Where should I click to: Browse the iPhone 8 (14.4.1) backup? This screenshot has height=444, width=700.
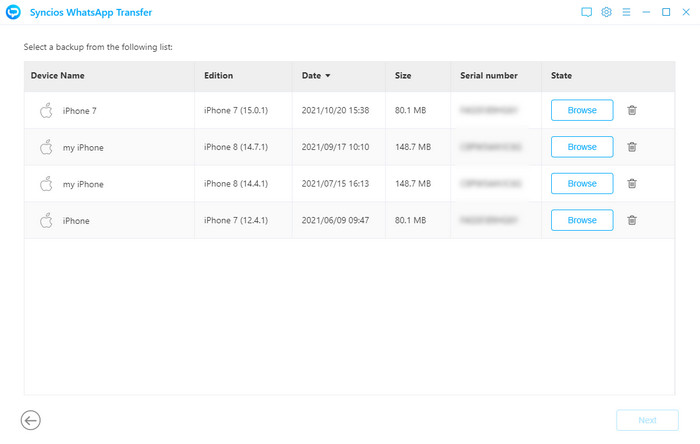tap(582, 183)
